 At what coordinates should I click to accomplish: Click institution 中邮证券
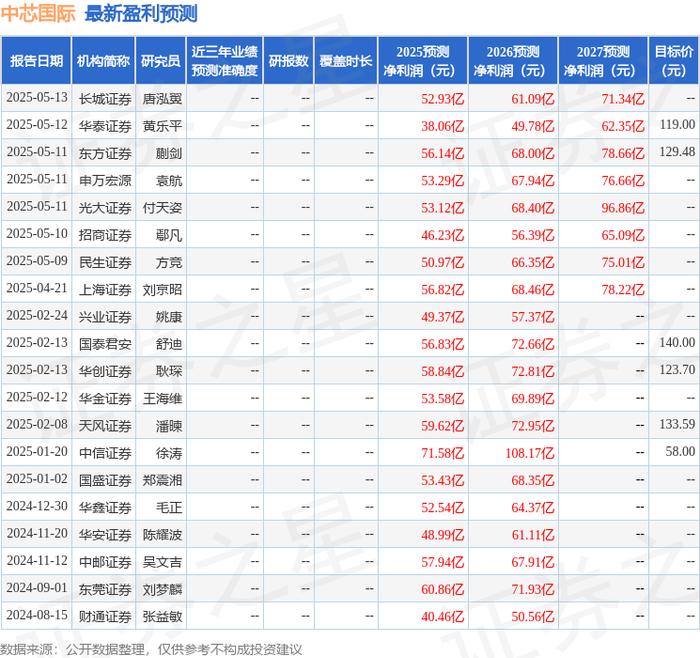pos(105,562)
